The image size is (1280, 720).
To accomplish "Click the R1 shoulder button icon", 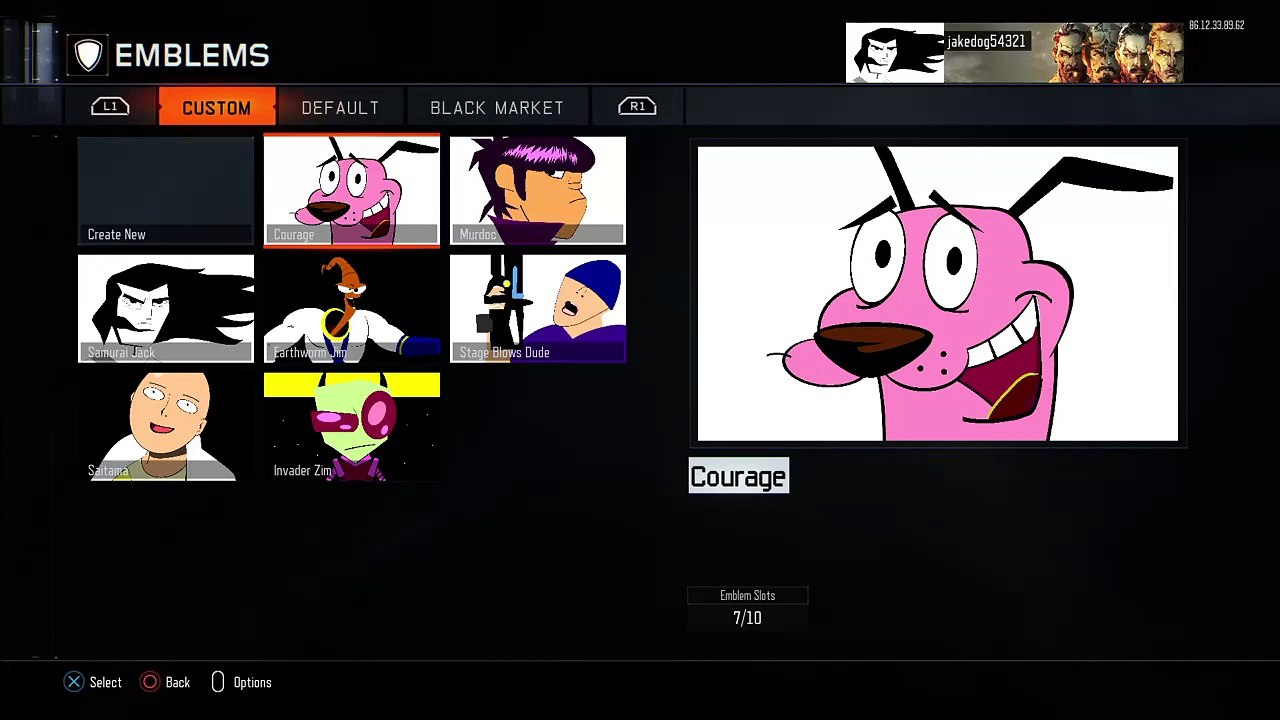I will pyautogui.click(x=637, y=106).
